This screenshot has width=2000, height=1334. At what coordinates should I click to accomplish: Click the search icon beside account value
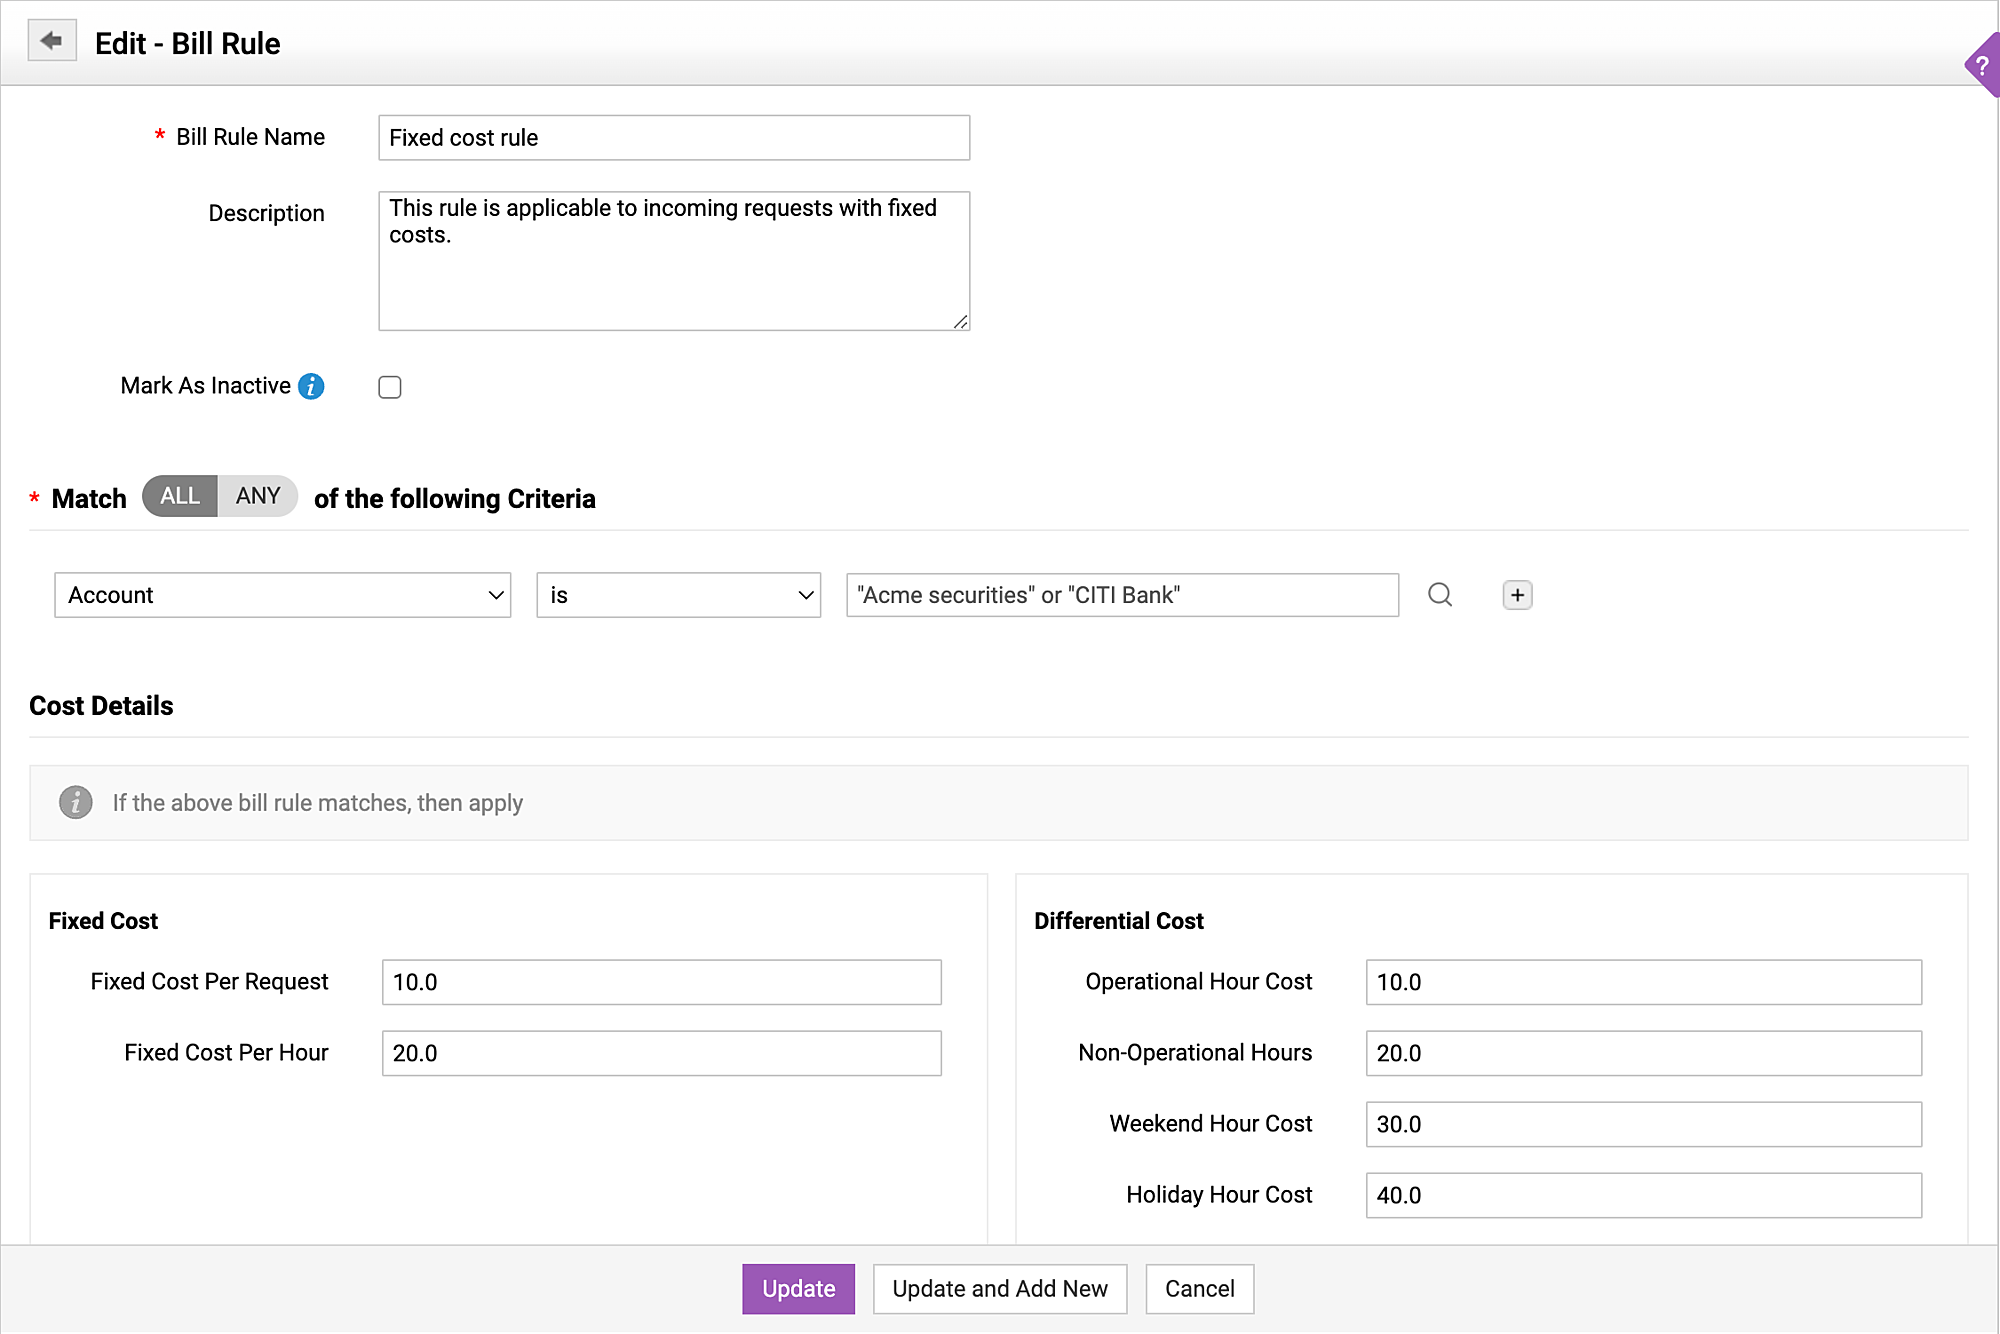1439,595
